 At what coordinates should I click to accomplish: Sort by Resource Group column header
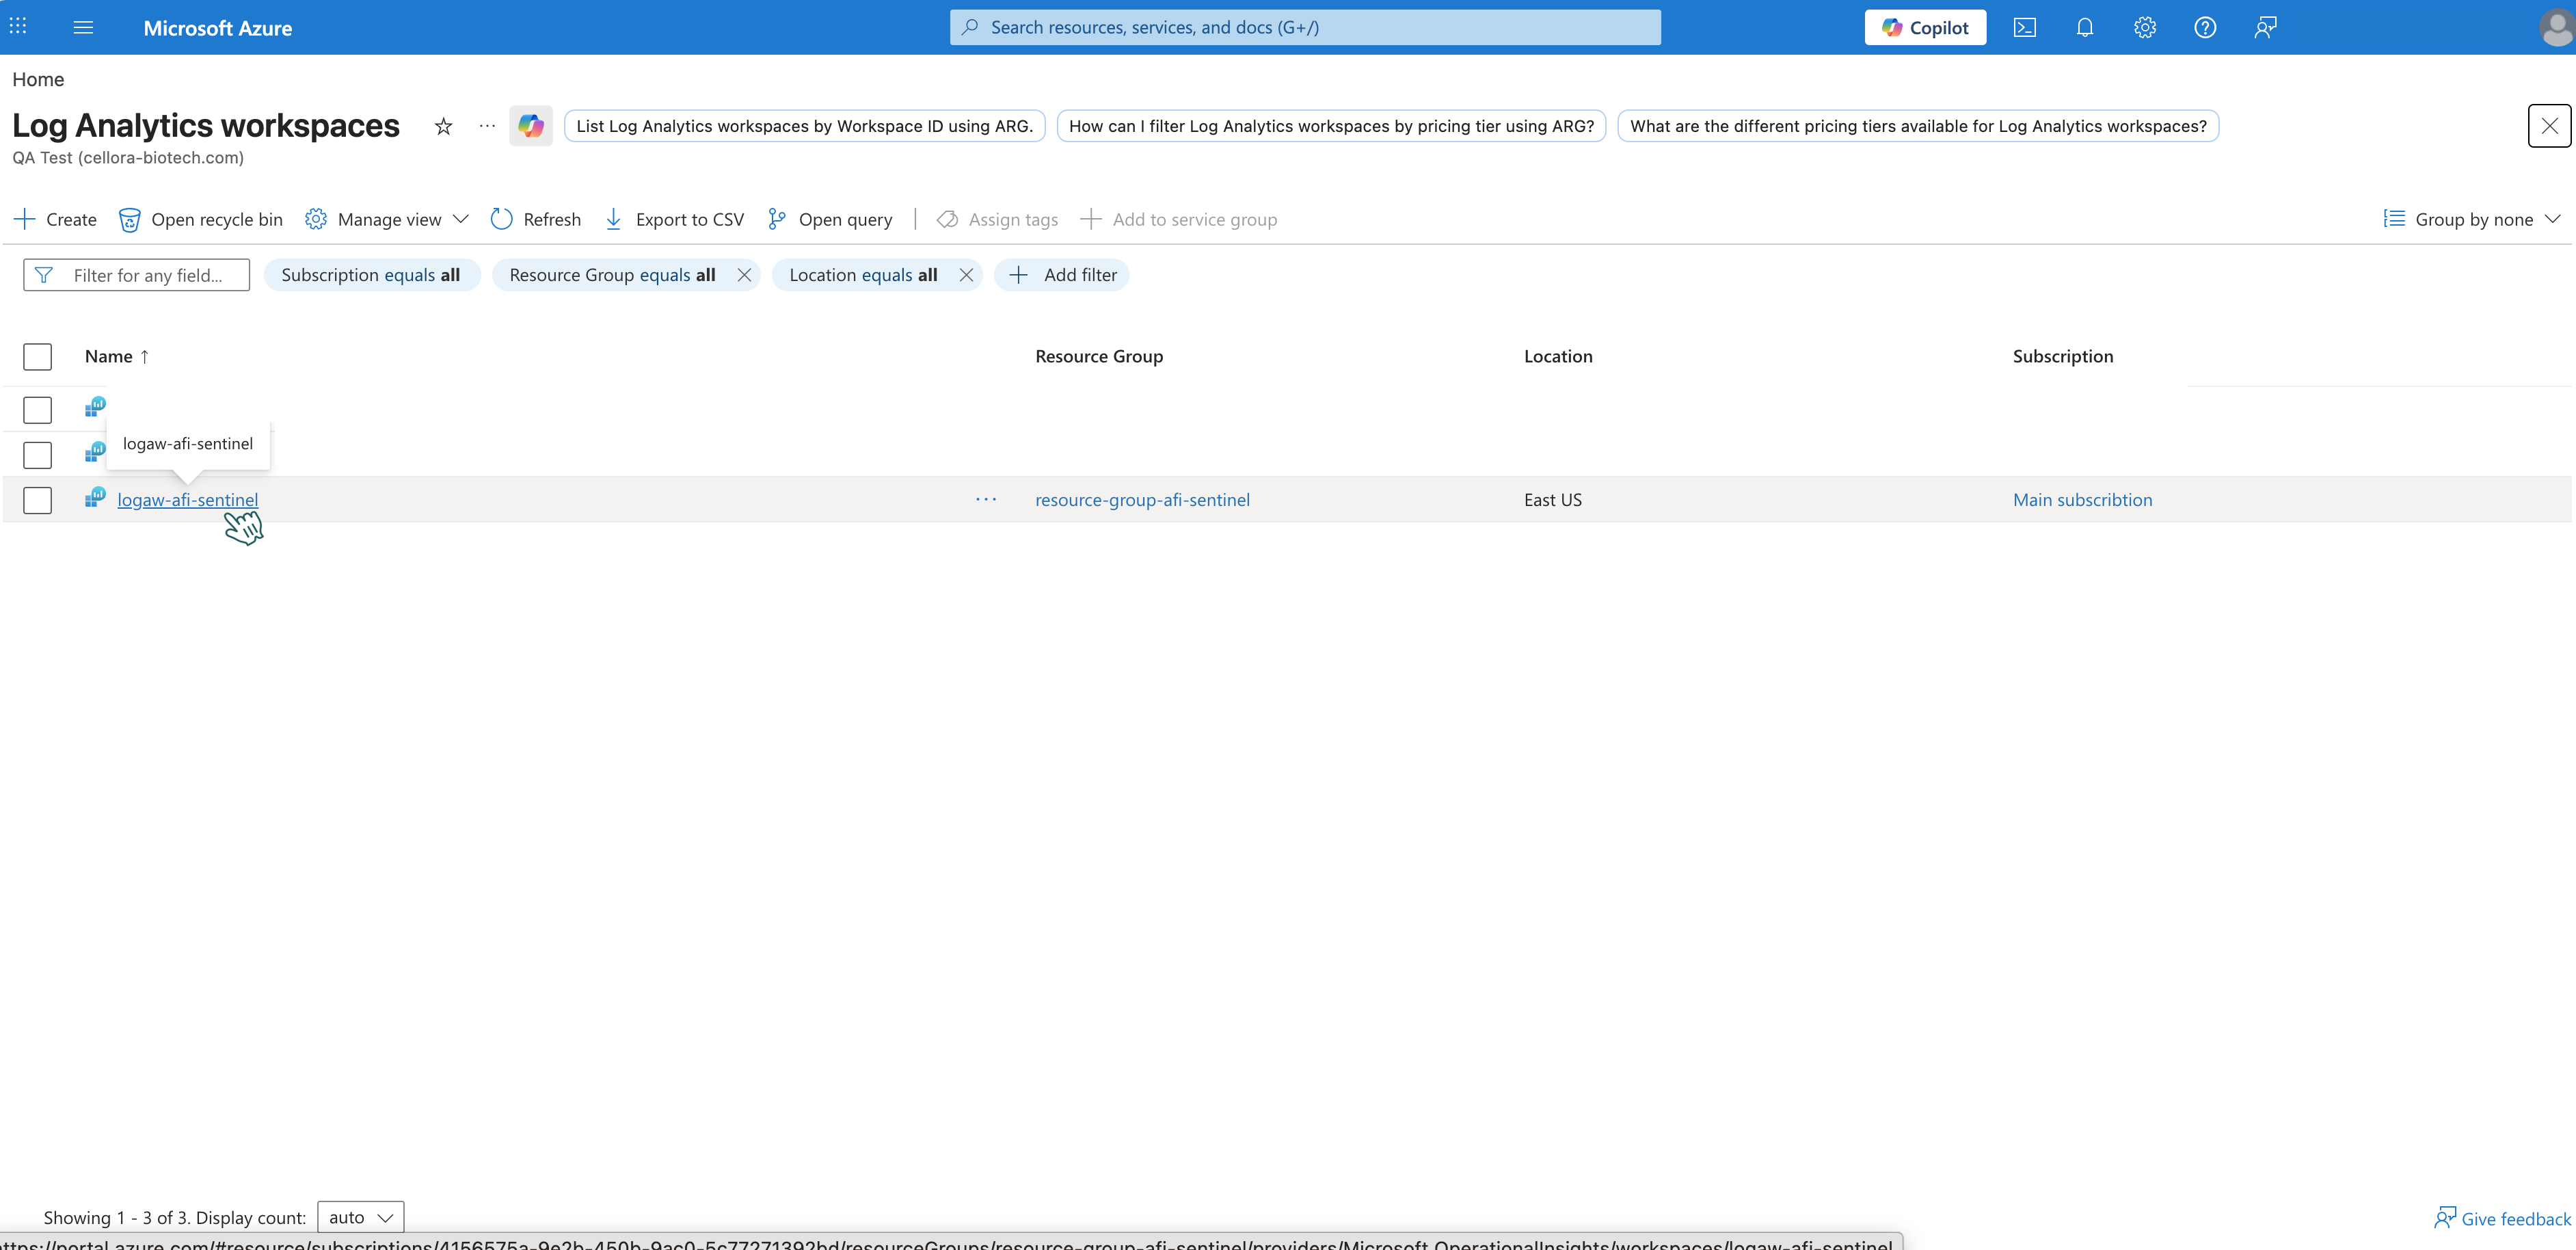1099,357
